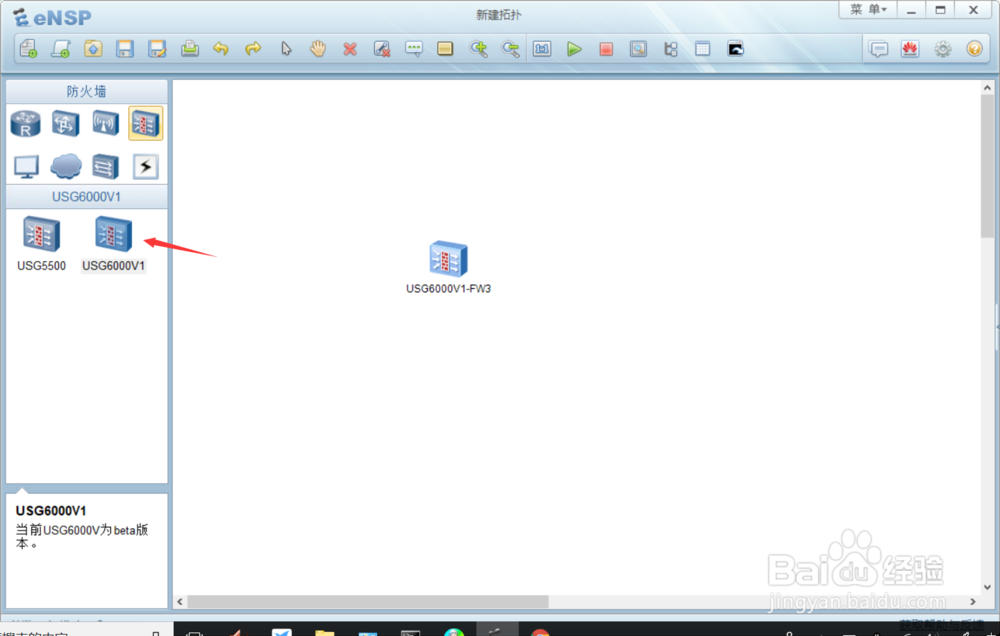Click the 当前USG6000V为beta版本 description text
This screenshot has height=636, width=1000.
point(82,536)
